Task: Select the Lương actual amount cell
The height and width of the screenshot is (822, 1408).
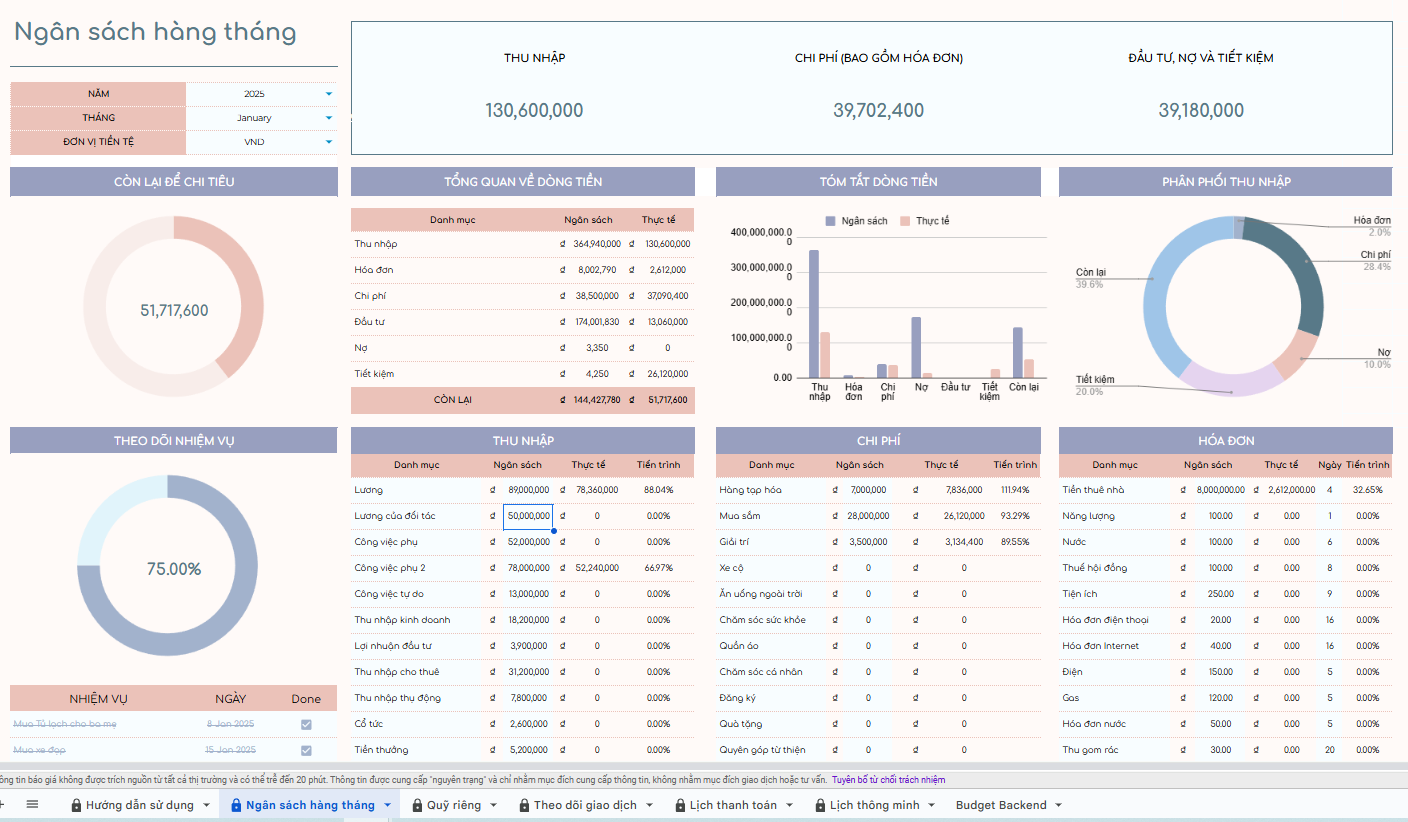Action: click(x=596, y=490)
